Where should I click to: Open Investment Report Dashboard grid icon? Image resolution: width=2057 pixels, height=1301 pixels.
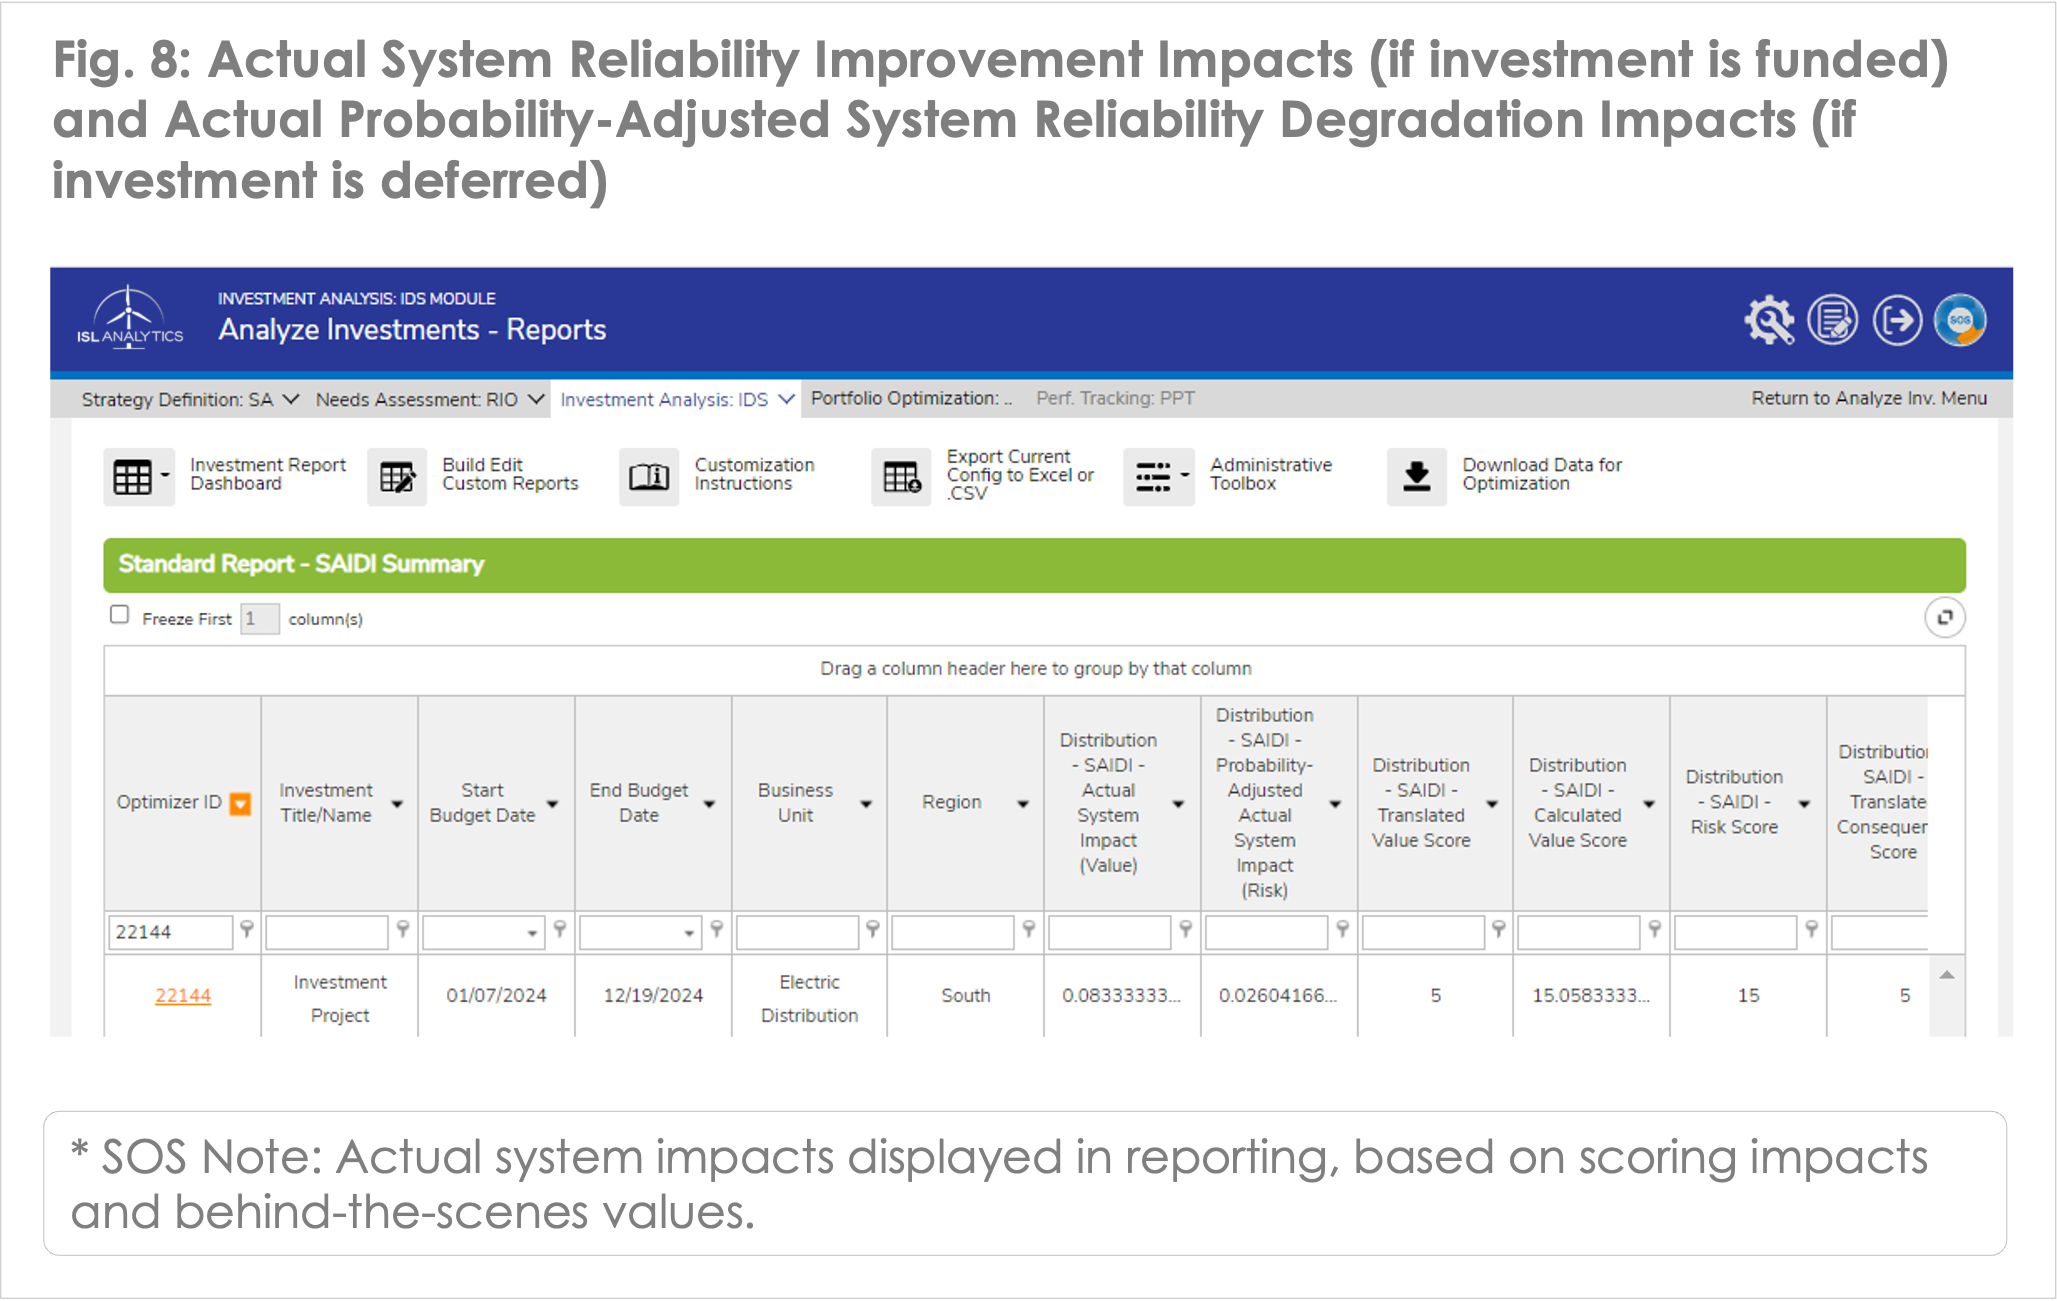click(x=139, y=477)
